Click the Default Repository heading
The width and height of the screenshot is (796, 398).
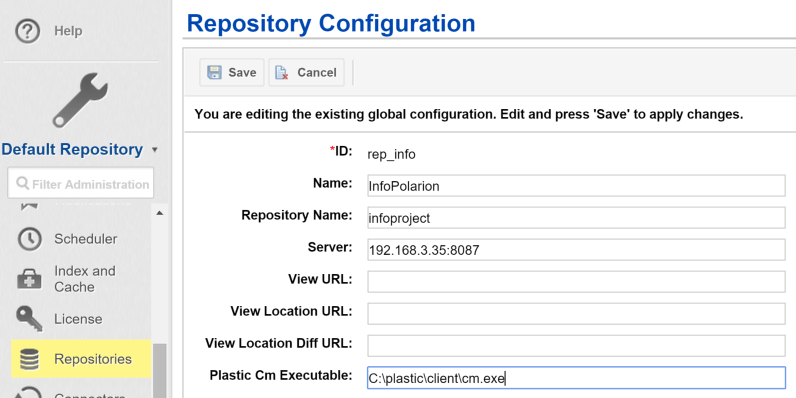click(72, 149)
